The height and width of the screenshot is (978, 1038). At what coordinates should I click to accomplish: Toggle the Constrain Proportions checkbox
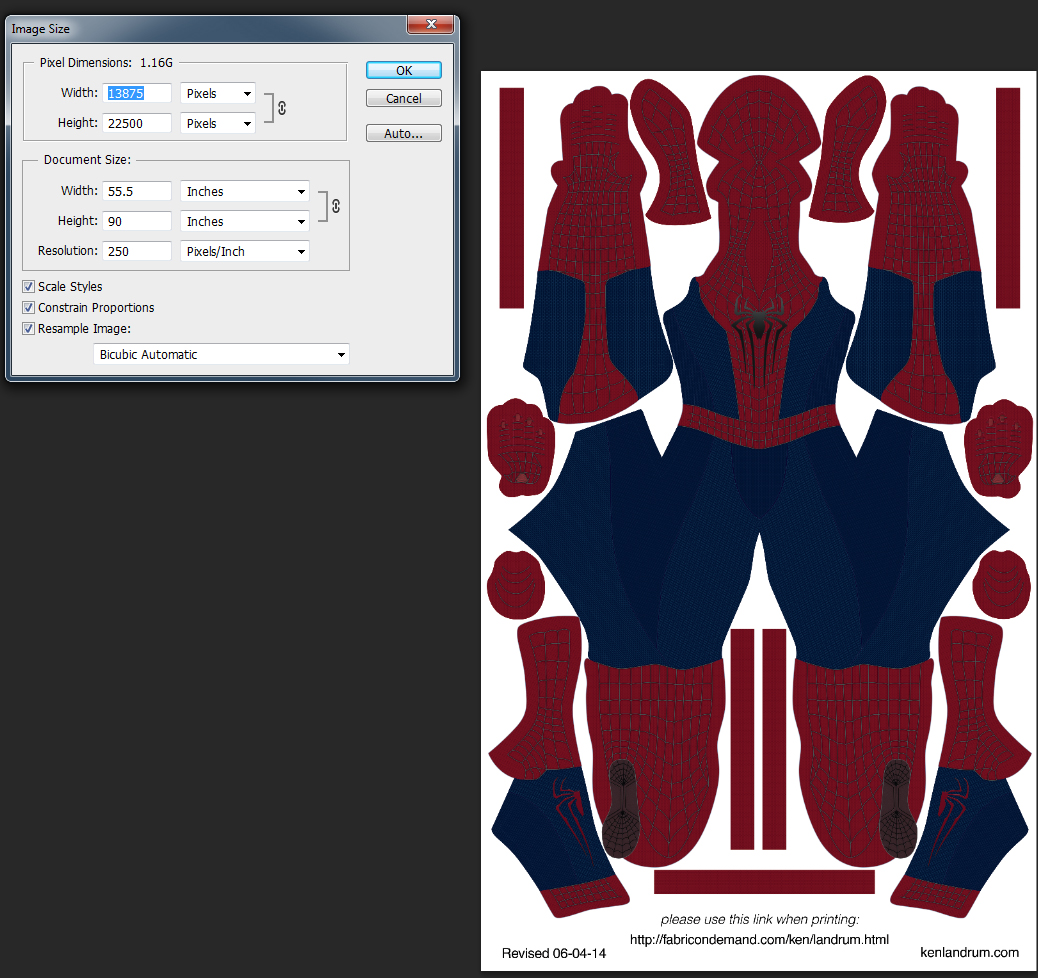[x=28, y=307]
